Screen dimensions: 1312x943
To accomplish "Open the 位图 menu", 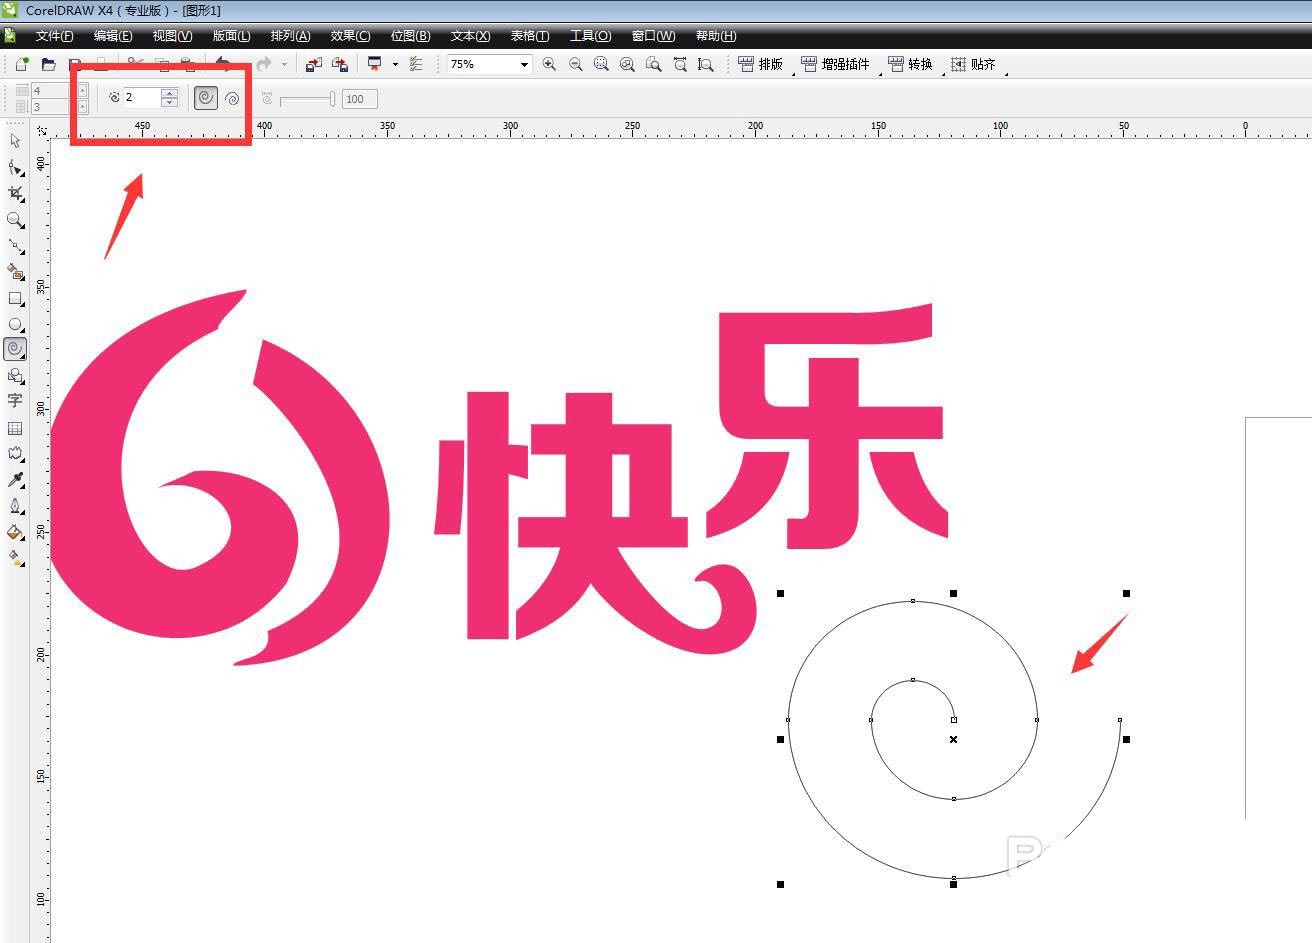I will (x=409, y=36).
